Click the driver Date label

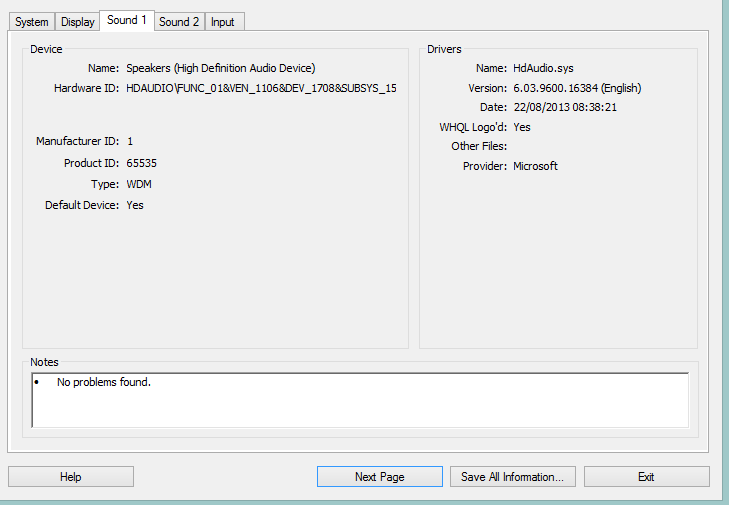pos(493,107)
